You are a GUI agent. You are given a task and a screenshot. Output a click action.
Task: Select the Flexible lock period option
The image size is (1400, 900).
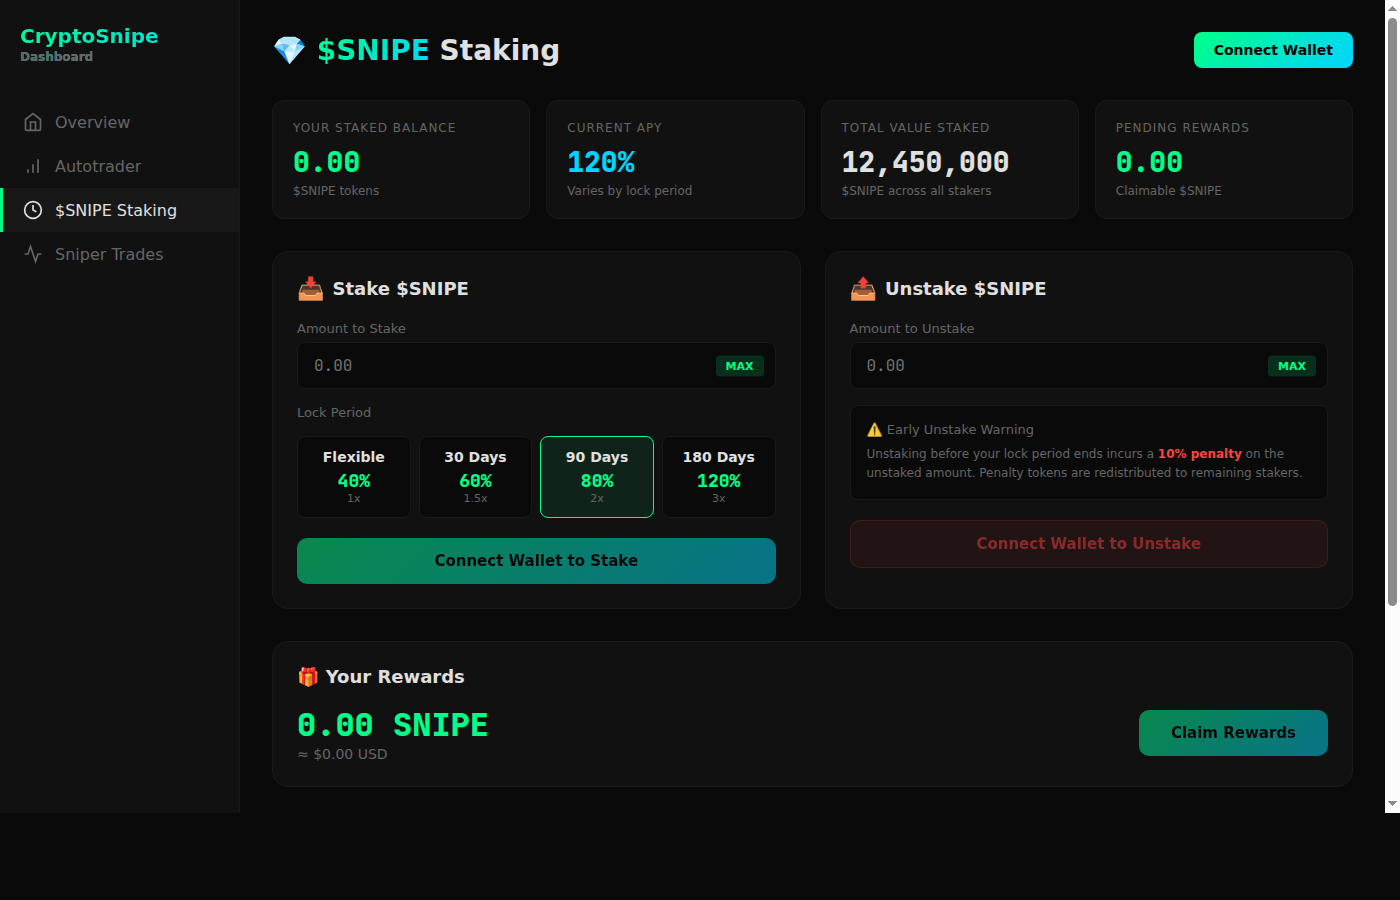(353, 477)
